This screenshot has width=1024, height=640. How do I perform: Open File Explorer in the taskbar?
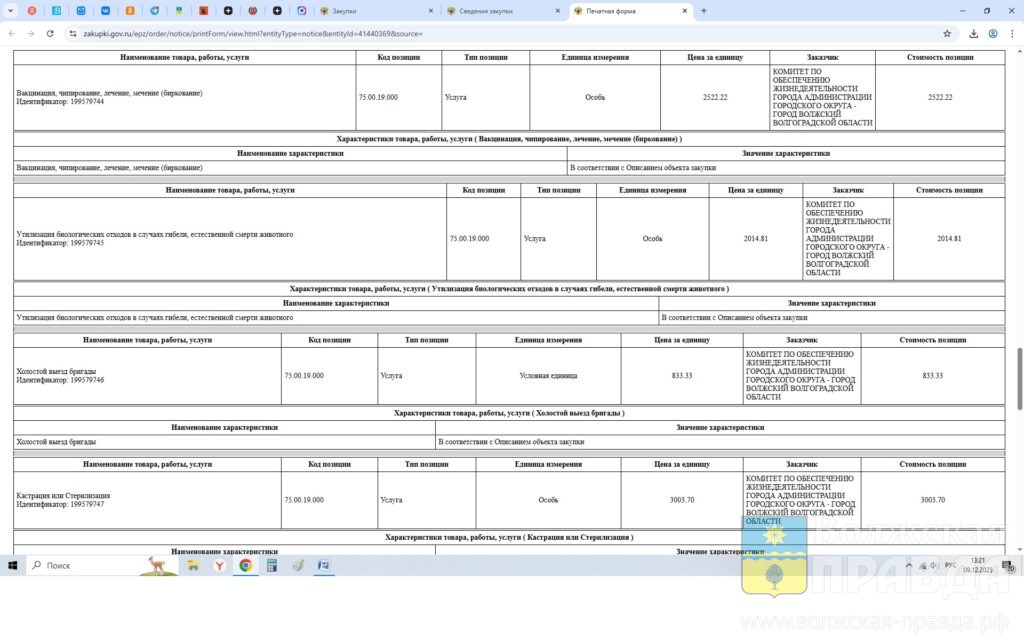[x=193, y=565]
